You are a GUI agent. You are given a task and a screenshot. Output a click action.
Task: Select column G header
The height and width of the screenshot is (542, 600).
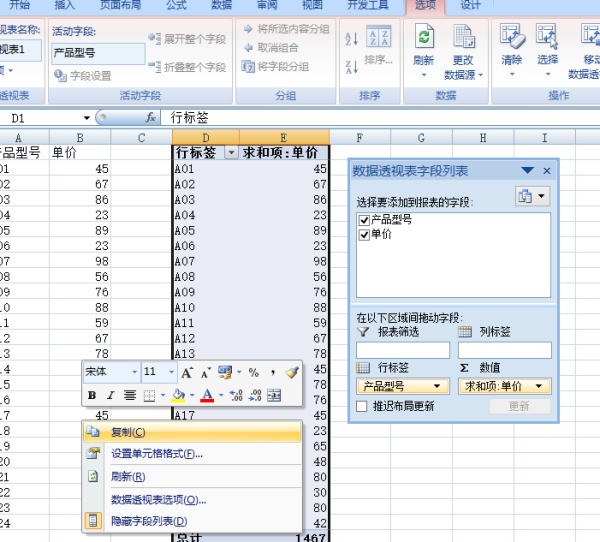coord(421,137)
